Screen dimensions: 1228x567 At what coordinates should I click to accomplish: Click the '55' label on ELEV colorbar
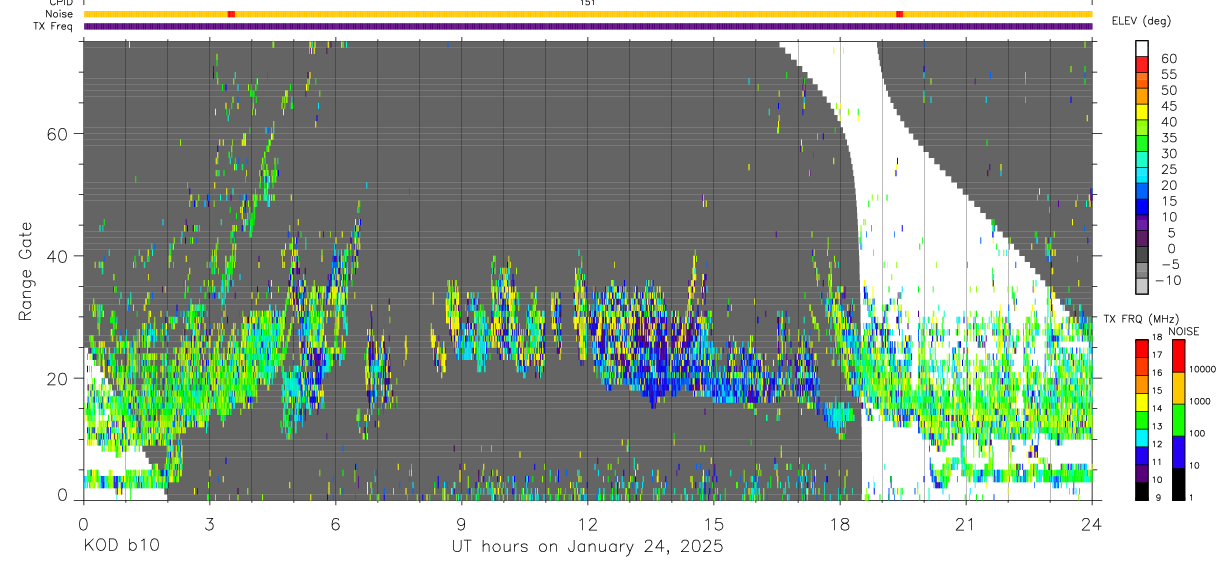point(1168,74)
